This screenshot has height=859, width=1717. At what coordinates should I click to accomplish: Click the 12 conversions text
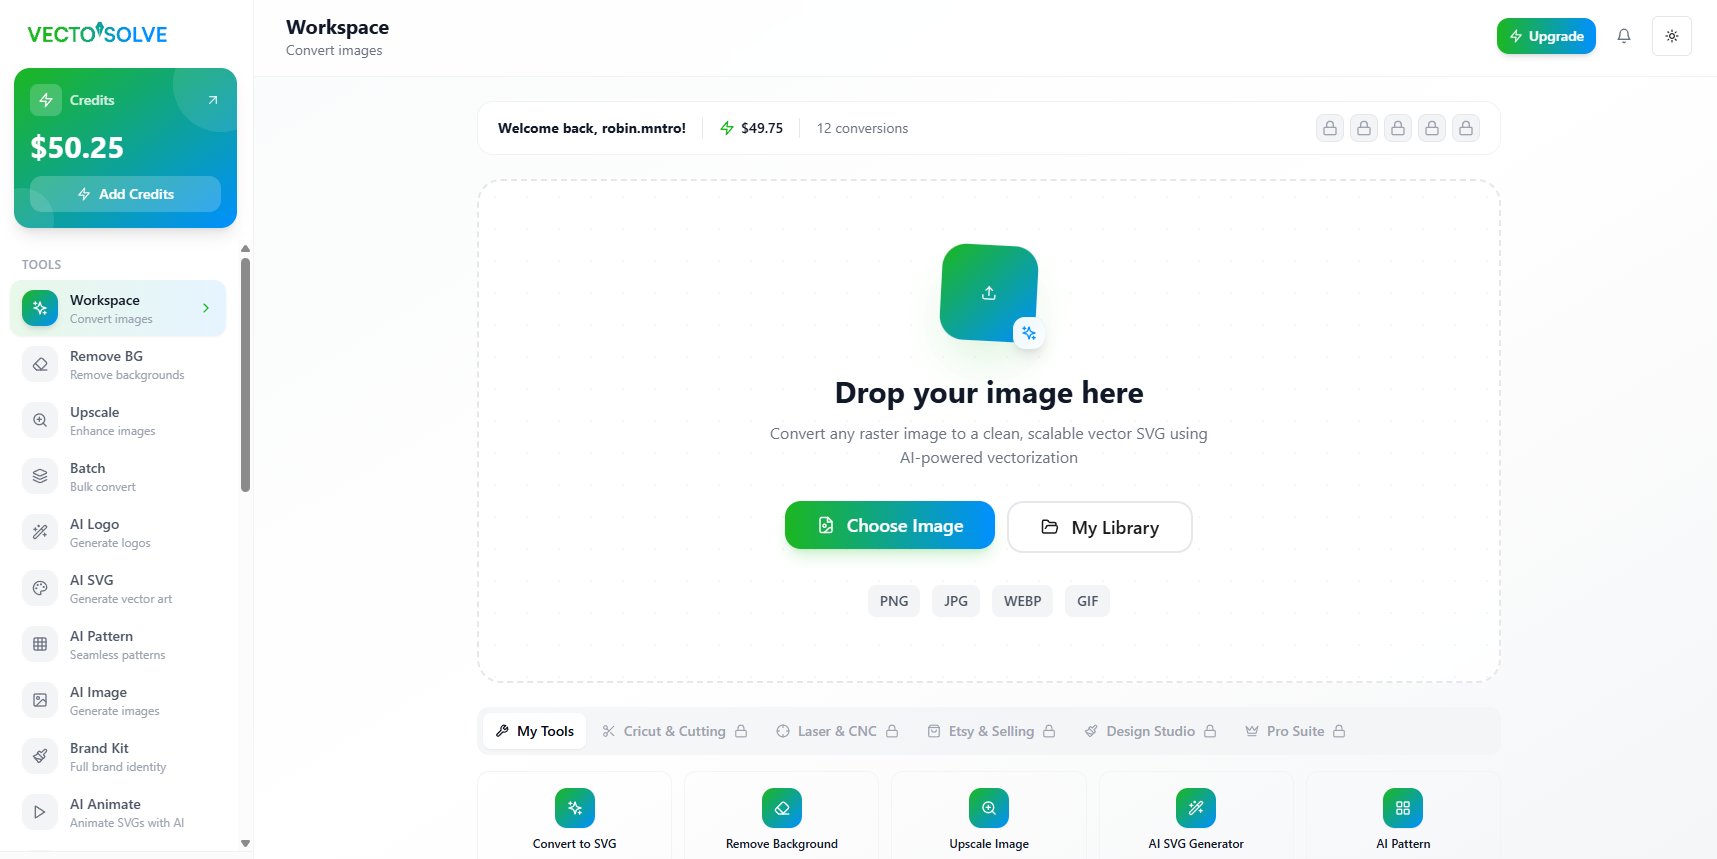tap(862, 128)
